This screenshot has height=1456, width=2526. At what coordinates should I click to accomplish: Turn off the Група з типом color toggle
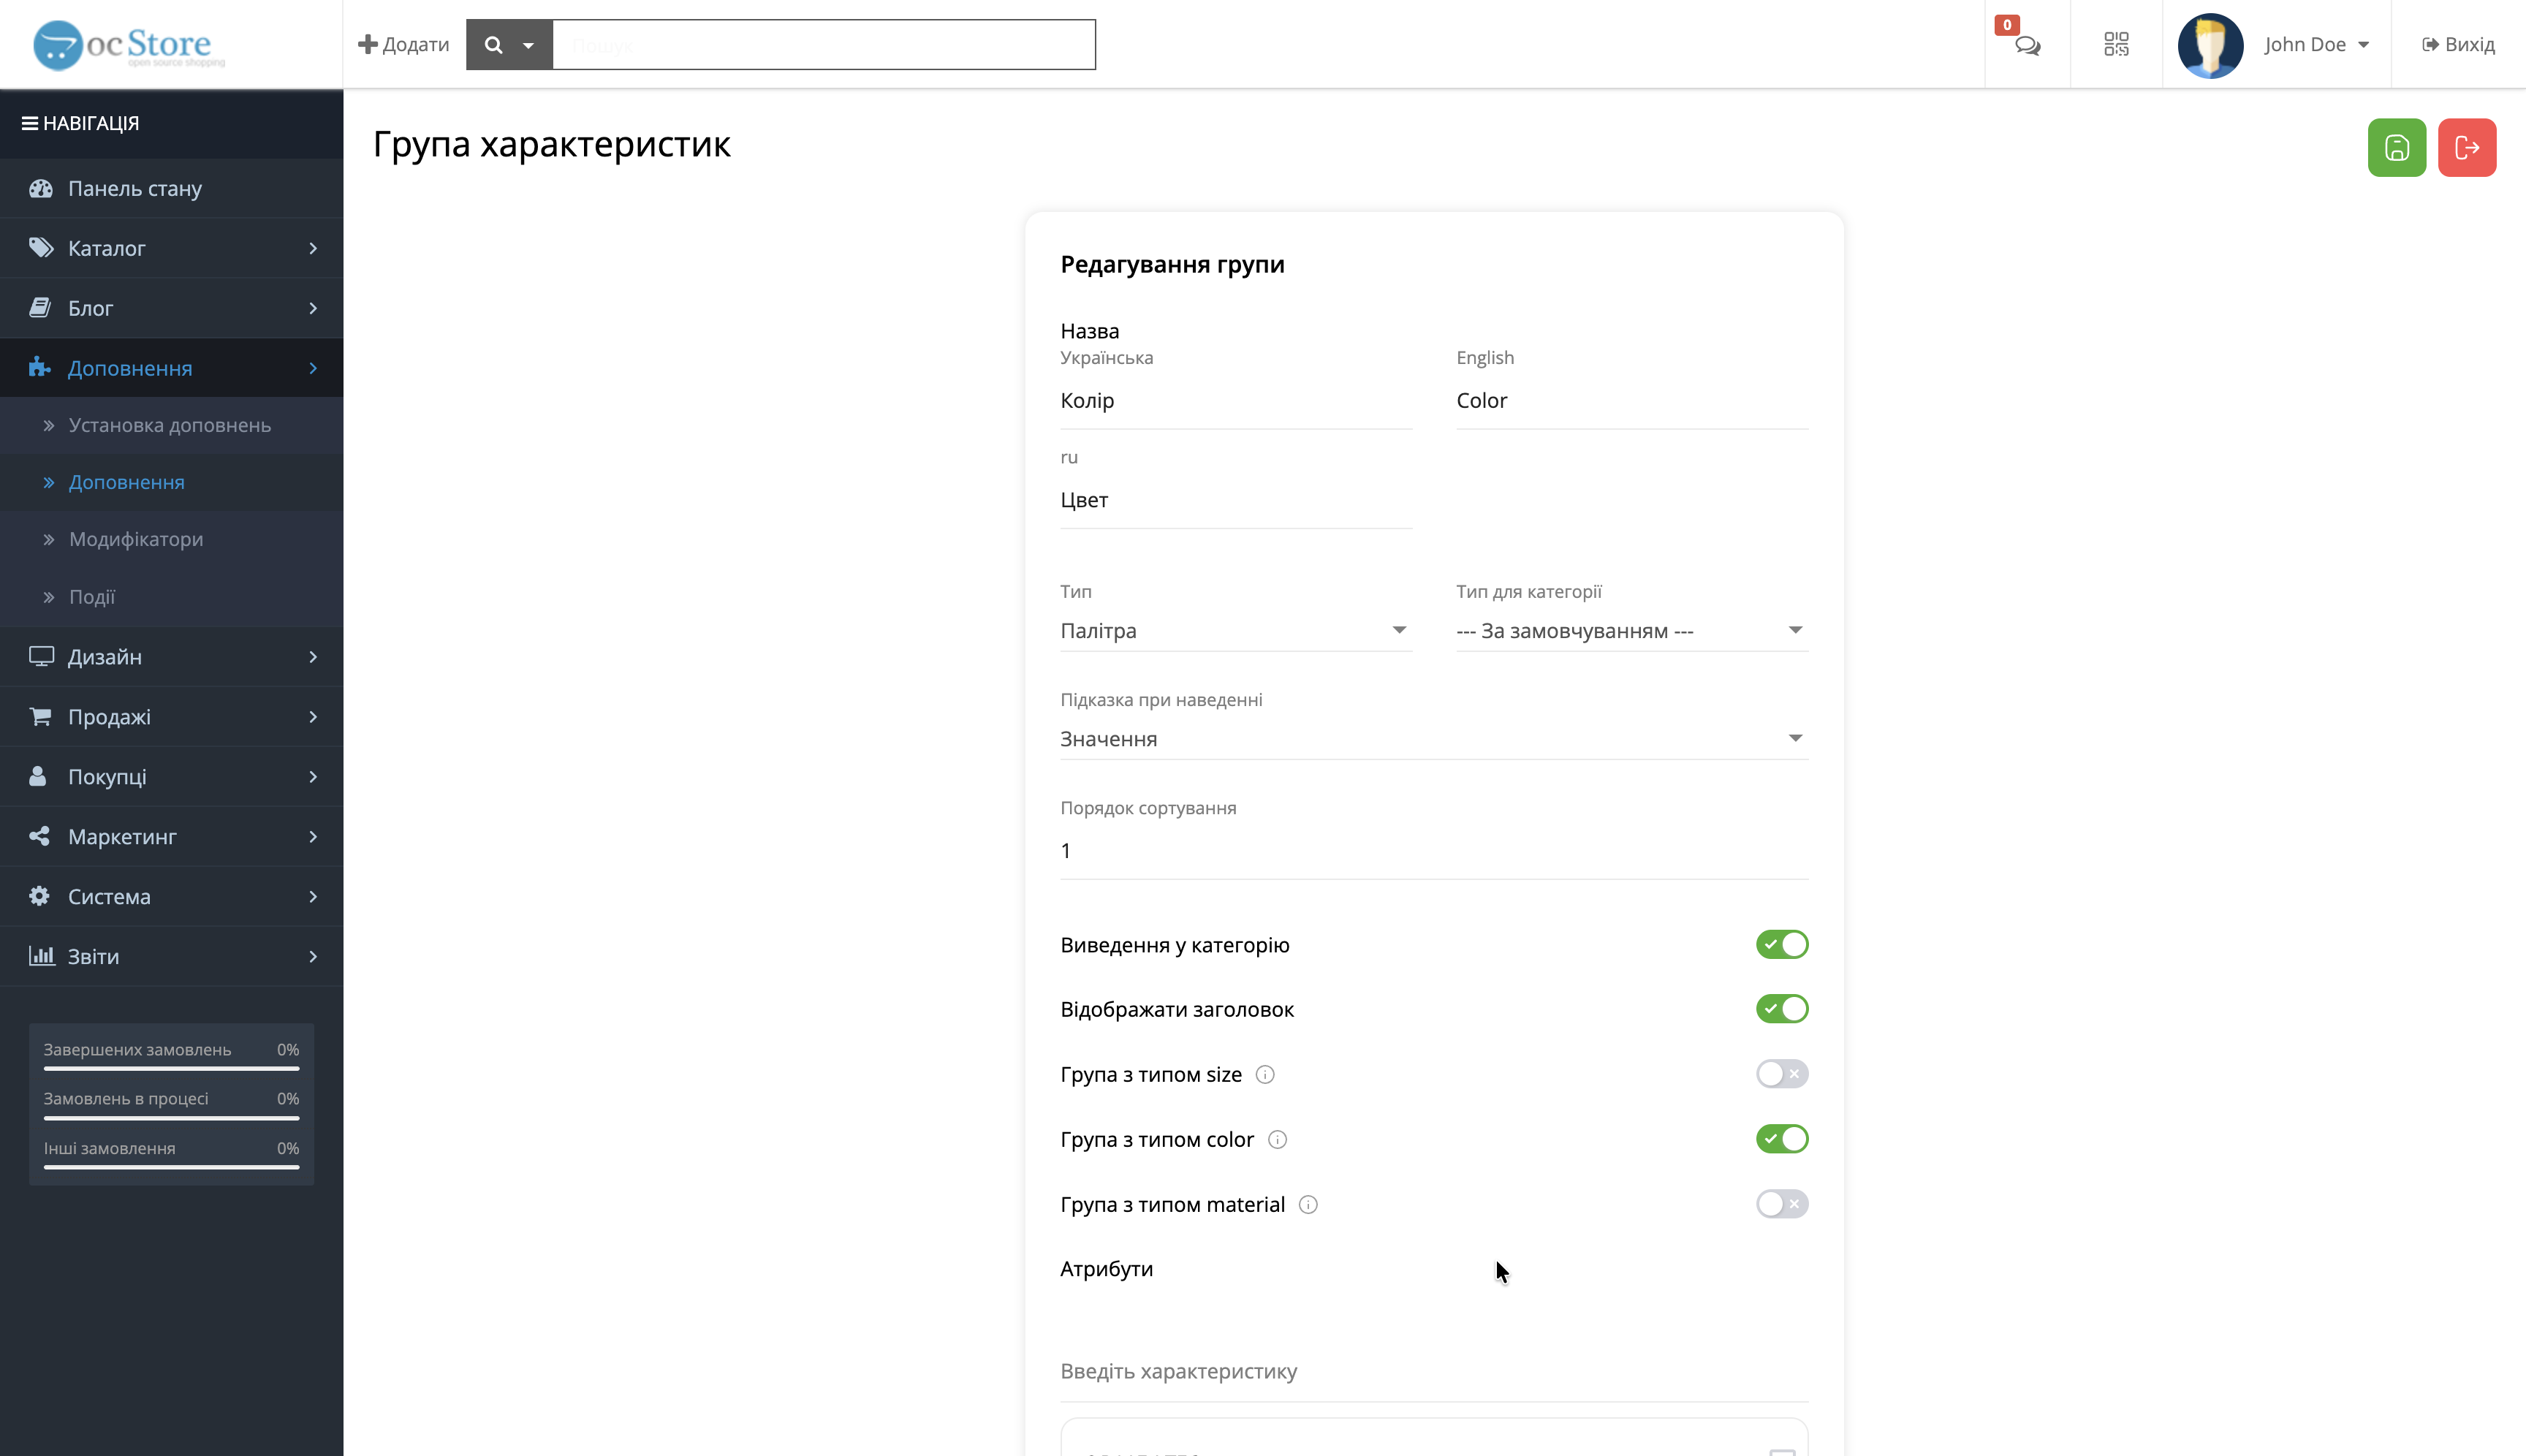click(x=1782, y=1138)
